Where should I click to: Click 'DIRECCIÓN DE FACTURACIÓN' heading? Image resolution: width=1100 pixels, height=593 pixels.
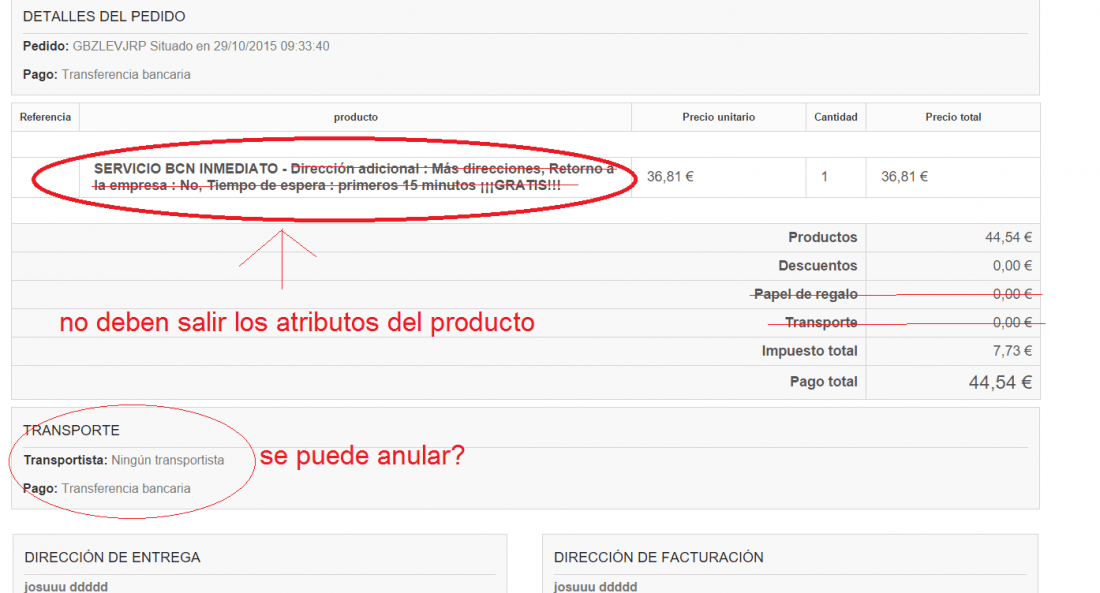[x=658, y=557]
